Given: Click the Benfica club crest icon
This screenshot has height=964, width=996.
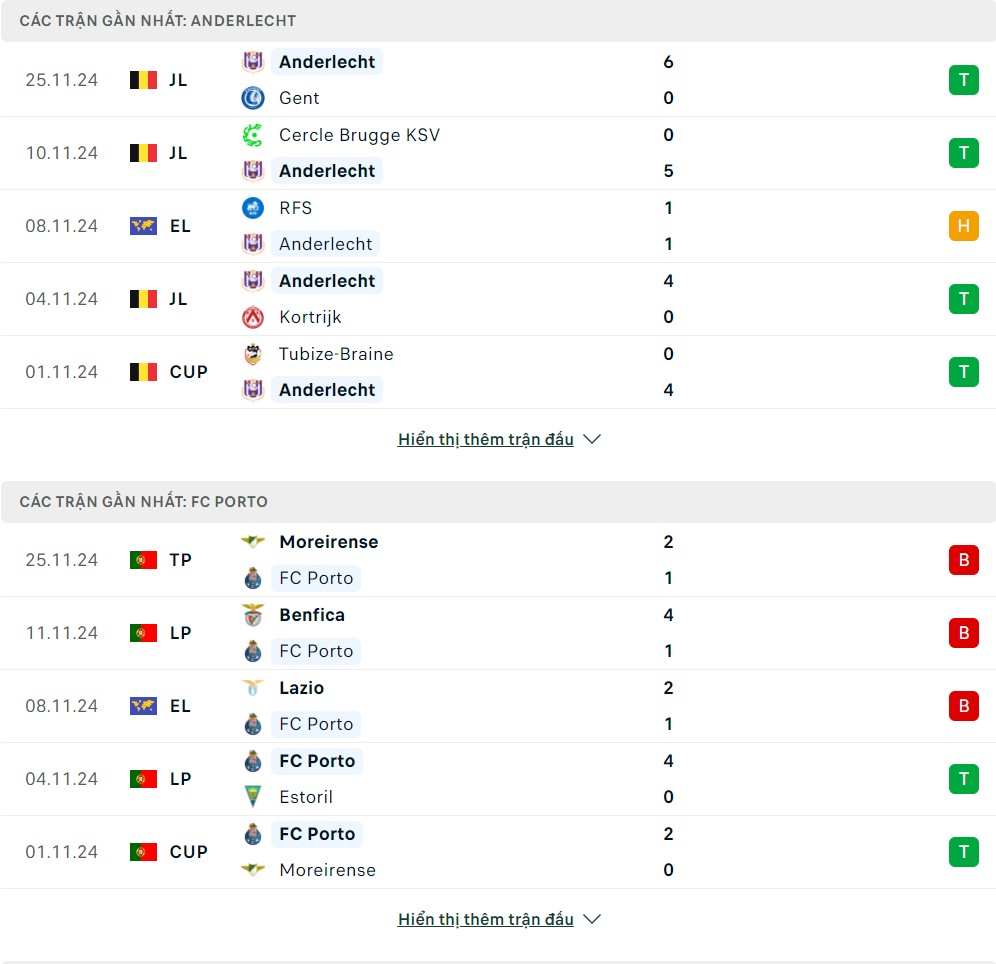Looking at the screenshot, I should [x=253, y=615].
